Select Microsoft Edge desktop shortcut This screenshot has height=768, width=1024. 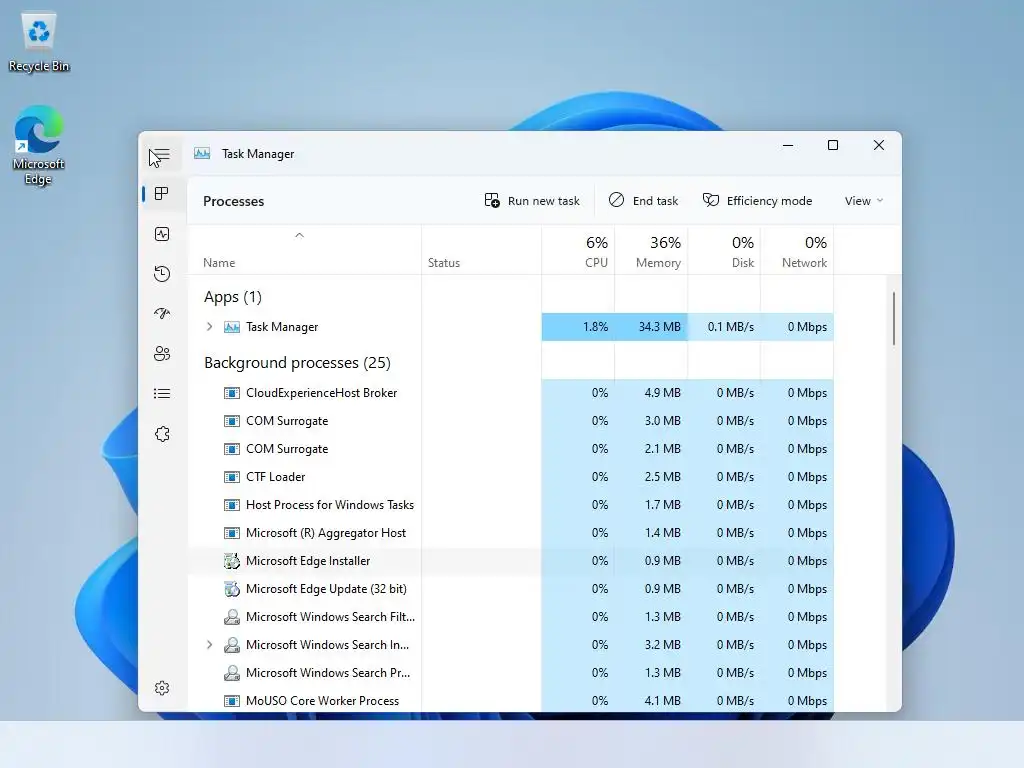[x=39, y=146]
